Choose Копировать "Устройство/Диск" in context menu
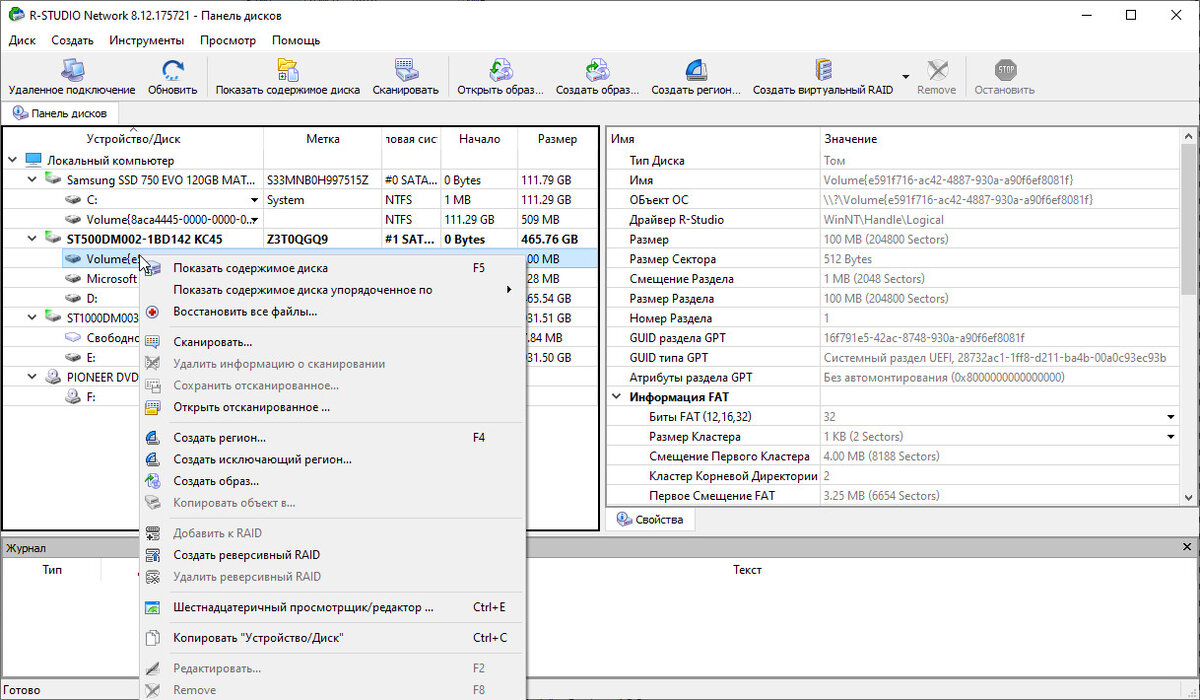This screenshot has width=1200, height=700. [332, 638]
